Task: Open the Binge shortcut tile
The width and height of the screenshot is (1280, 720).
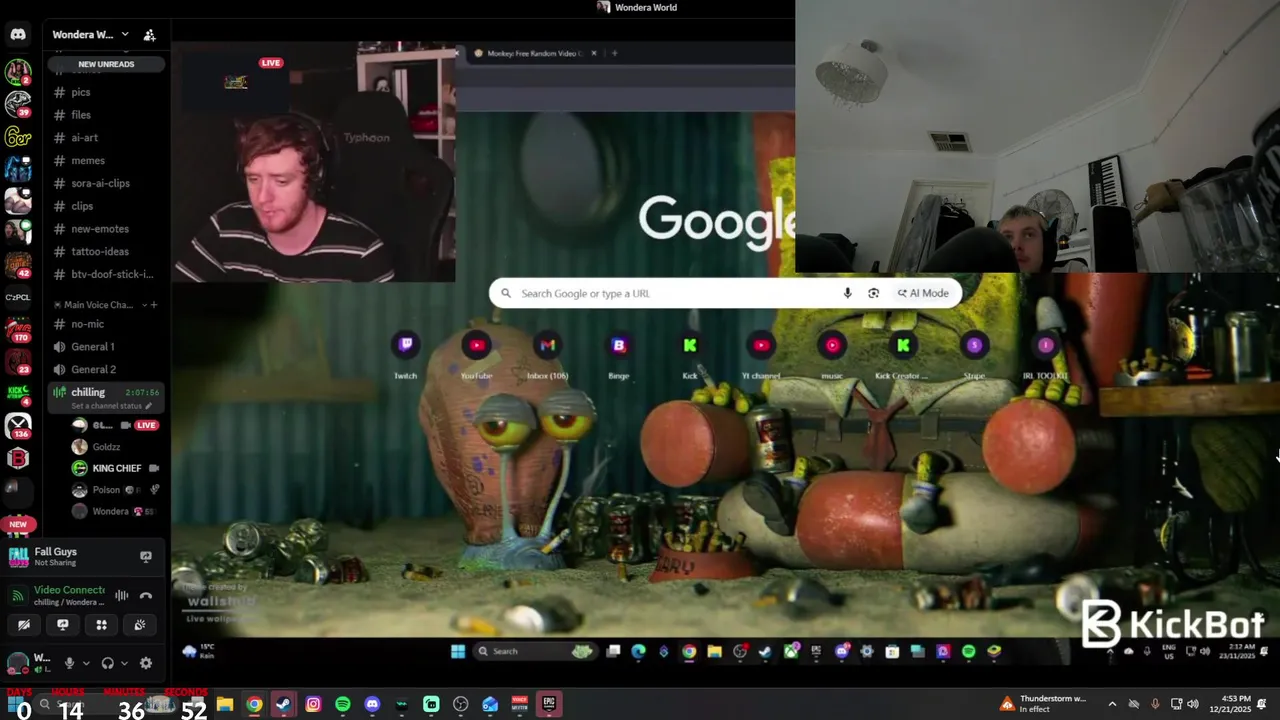Action: coord(619,346)
